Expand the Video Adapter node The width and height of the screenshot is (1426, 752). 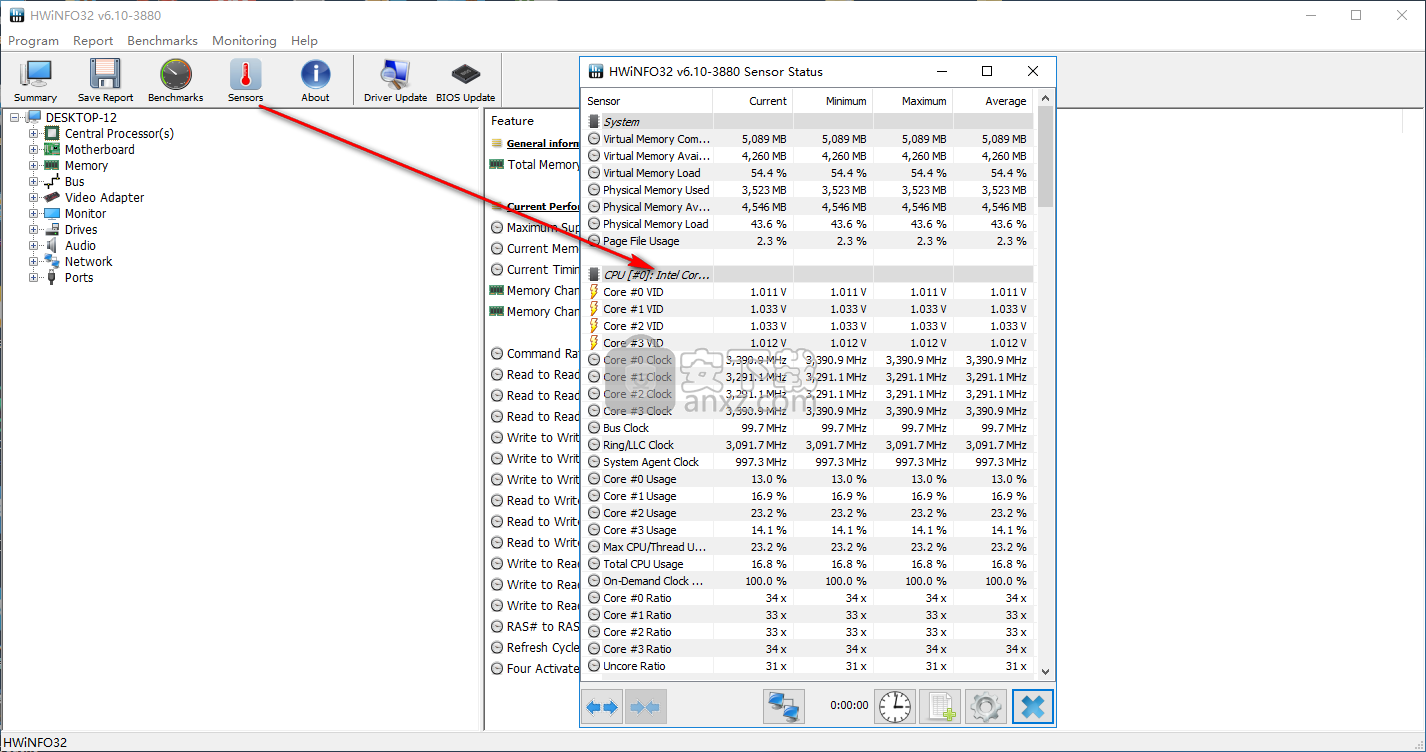[x=34, y=197]
